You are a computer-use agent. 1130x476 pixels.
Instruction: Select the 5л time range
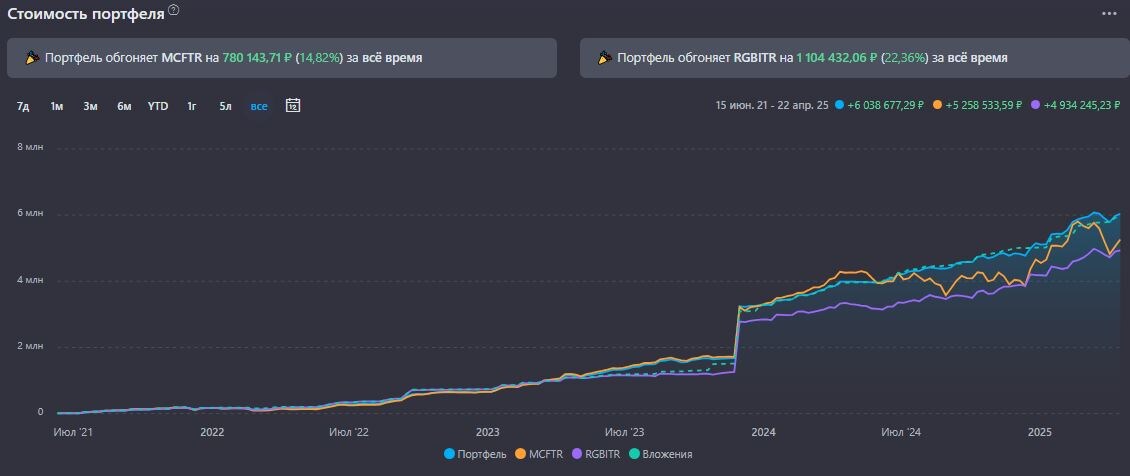(x=226, y=107)
